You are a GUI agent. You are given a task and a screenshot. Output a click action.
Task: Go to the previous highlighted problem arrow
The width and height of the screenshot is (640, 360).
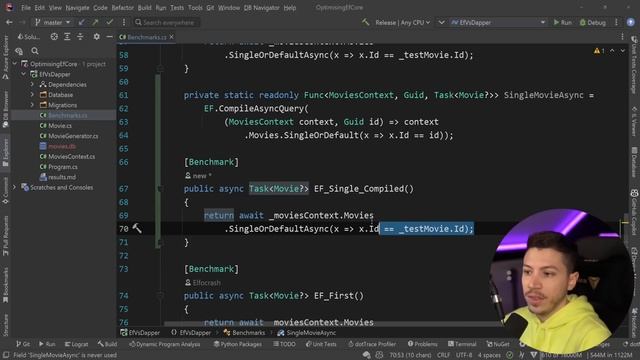pos(612,51)
